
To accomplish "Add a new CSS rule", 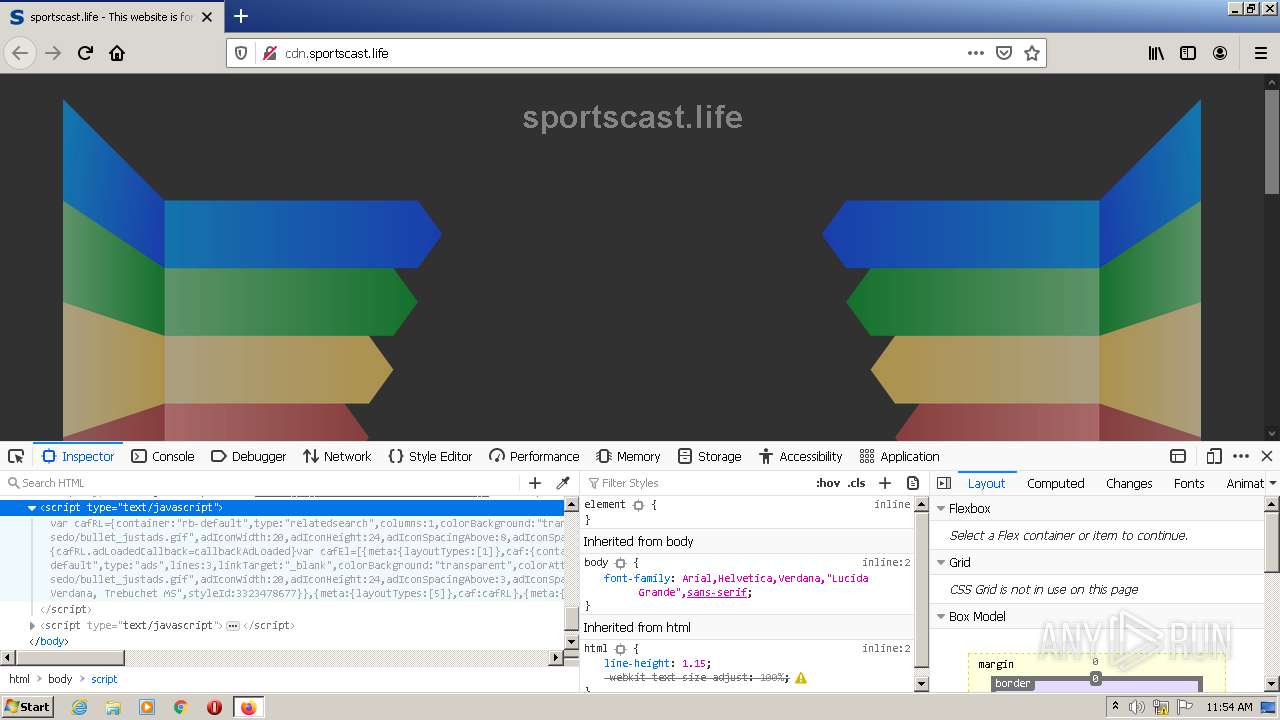I will [885, 483].
